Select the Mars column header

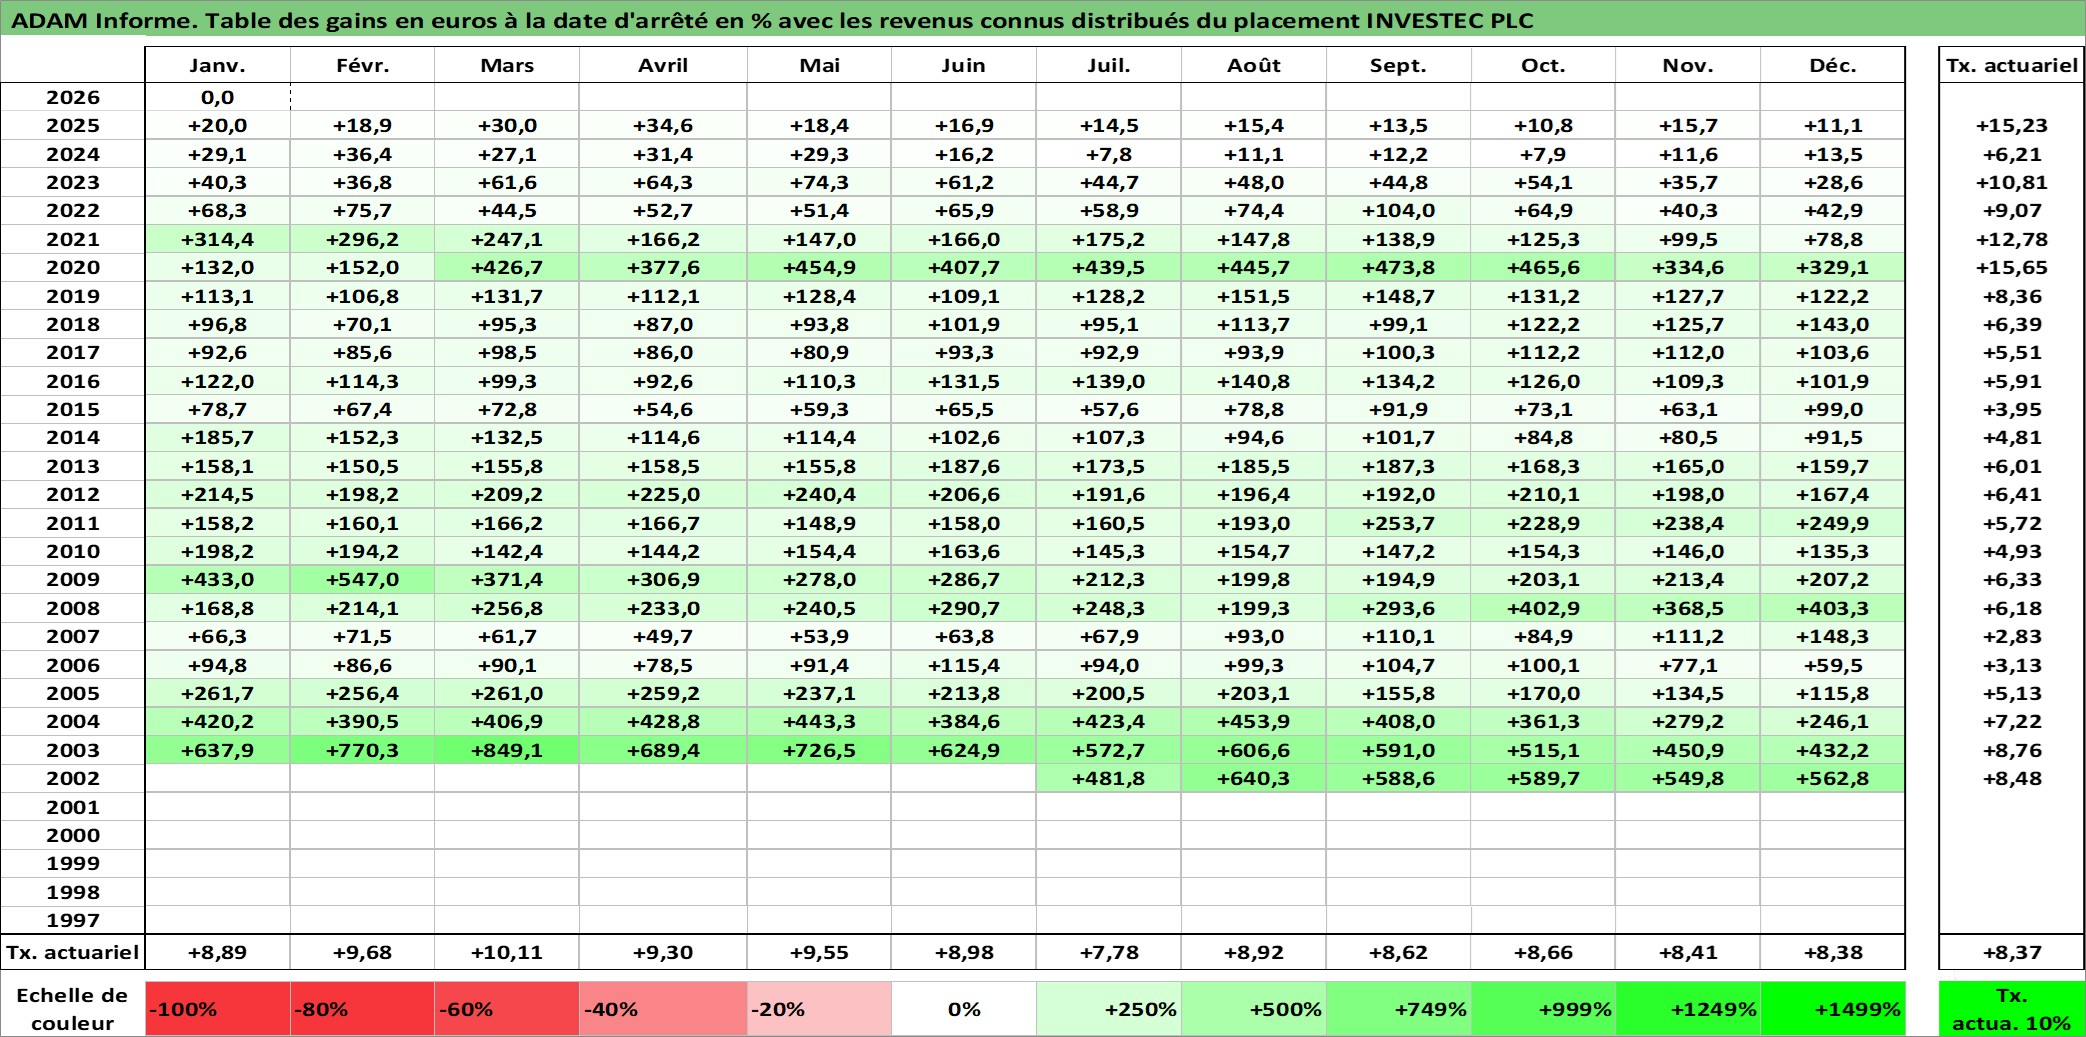click(x=507, y=65)
